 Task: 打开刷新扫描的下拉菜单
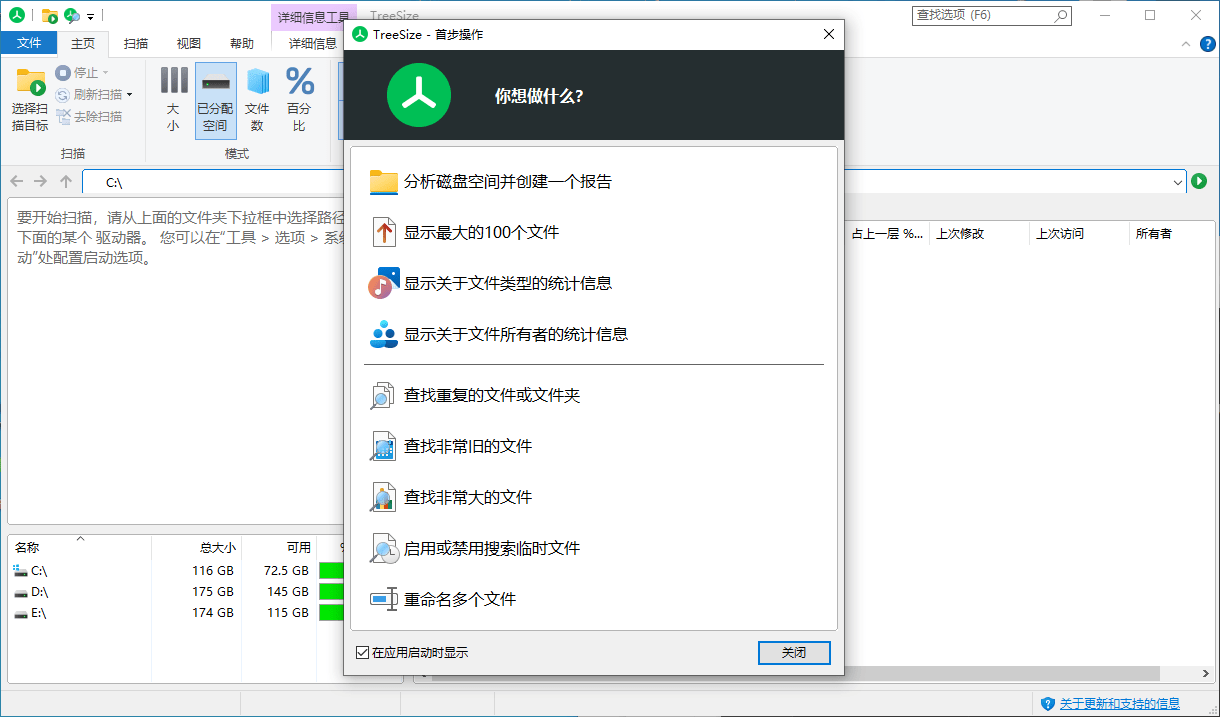pos(131,92)
